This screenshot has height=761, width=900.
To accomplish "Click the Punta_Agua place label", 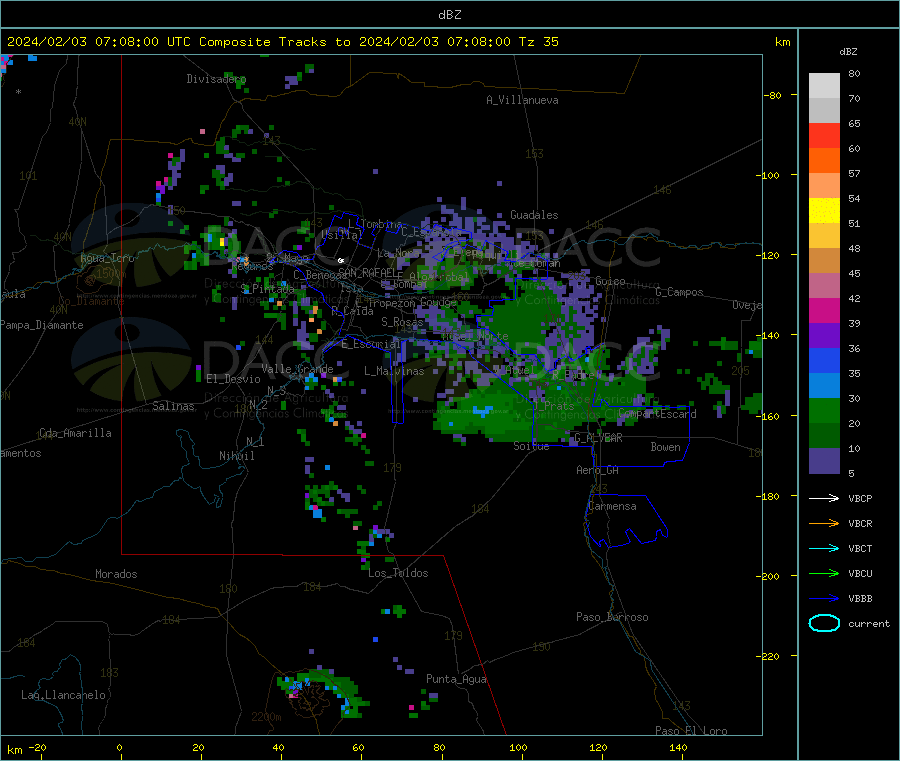I will [456, 679].
